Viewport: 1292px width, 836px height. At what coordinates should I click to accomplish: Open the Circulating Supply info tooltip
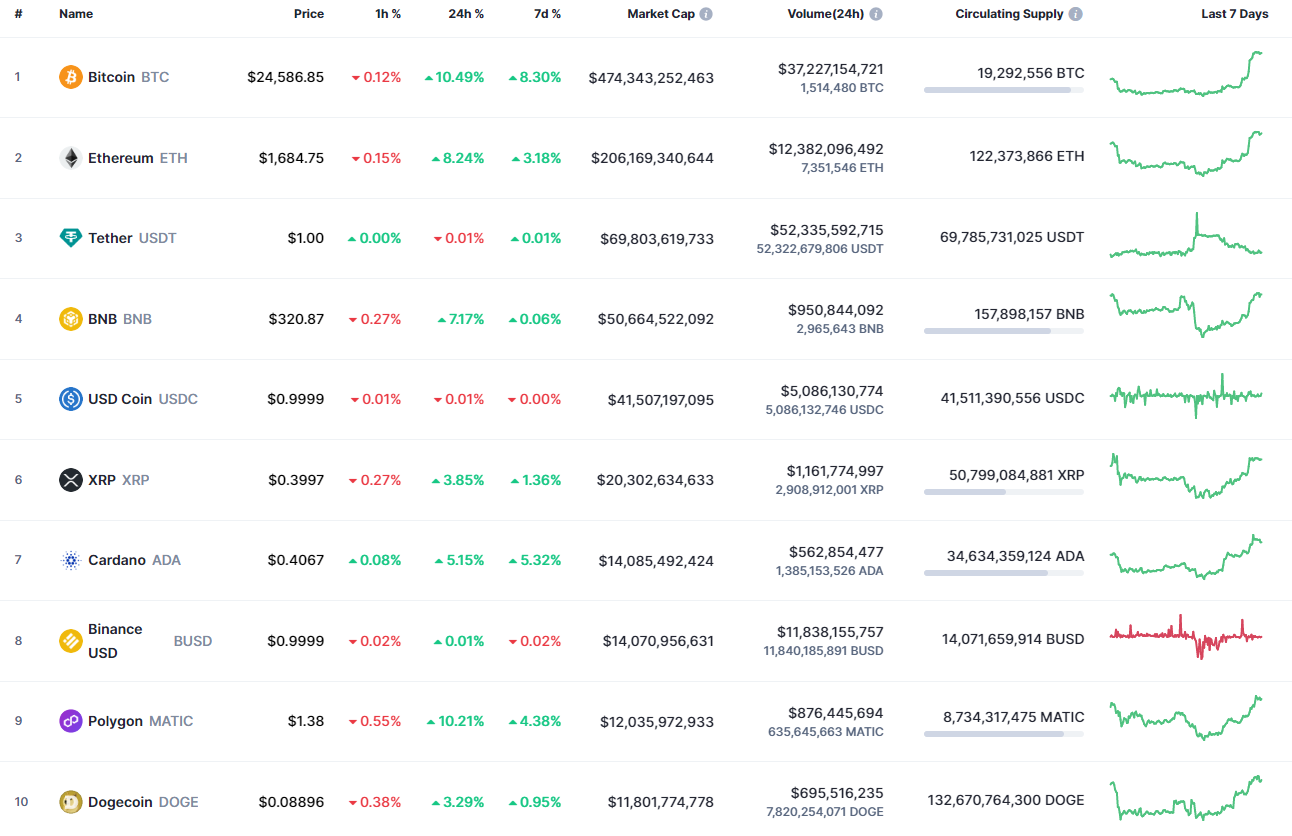pos(1075,13)
